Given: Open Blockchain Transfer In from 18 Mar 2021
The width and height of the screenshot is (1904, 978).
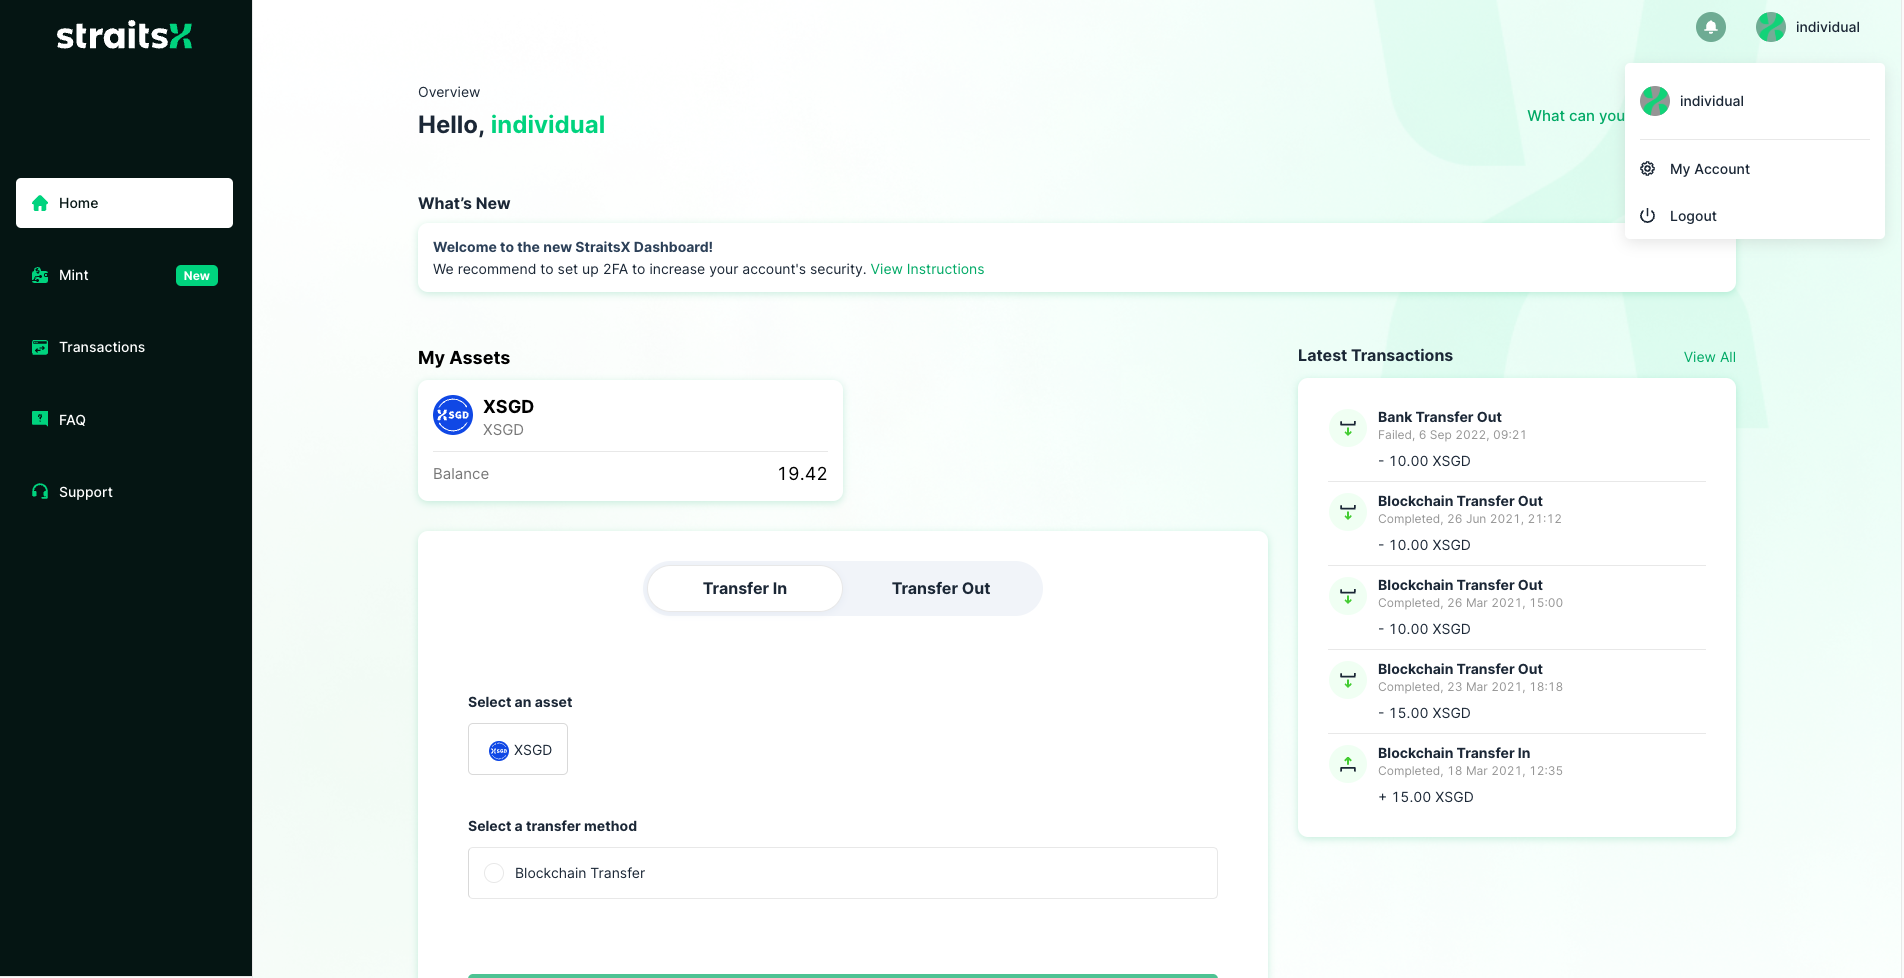Looking at the screenshot, I should (1517, 775).
